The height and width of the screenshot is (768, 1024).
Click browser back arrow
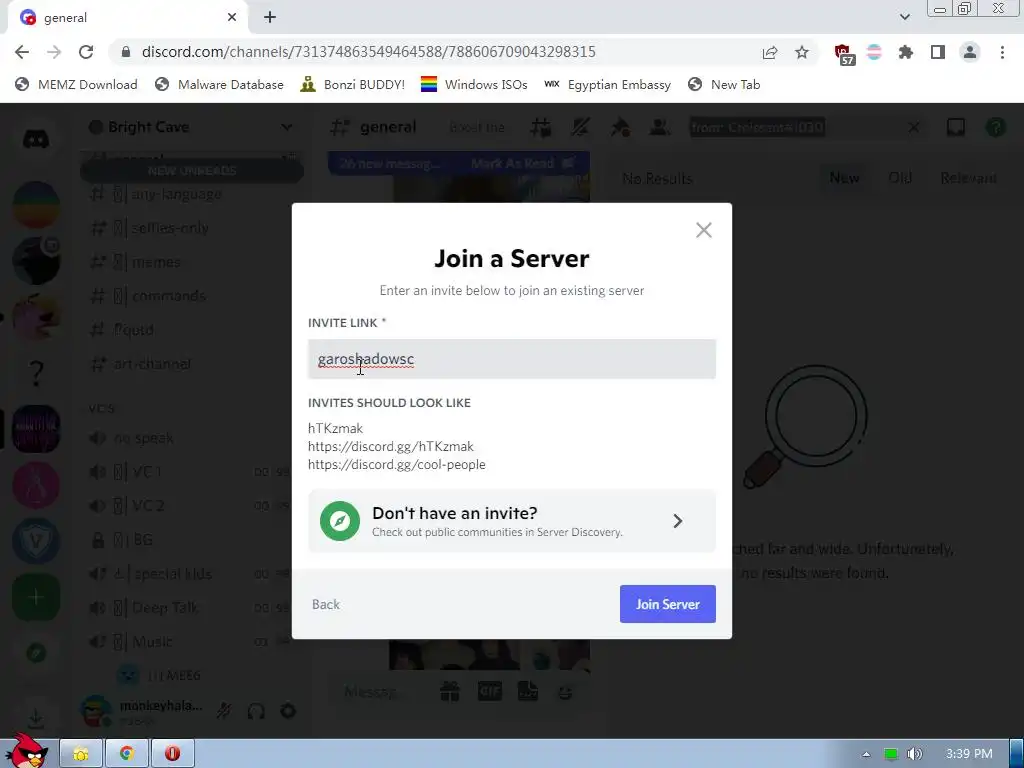coord(22,52)
